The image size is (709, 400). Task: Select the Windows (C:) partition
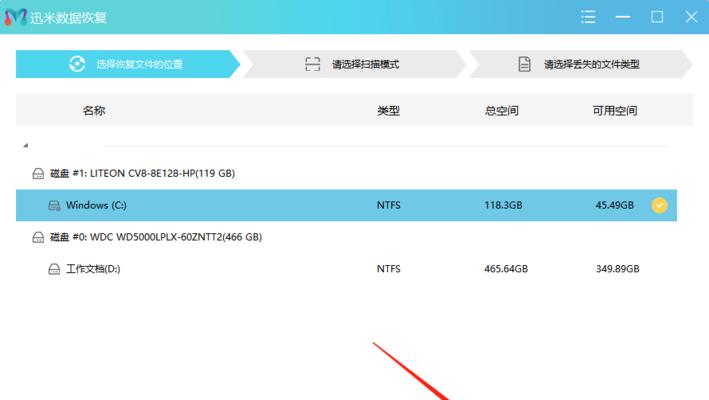(x=346, y=205)
